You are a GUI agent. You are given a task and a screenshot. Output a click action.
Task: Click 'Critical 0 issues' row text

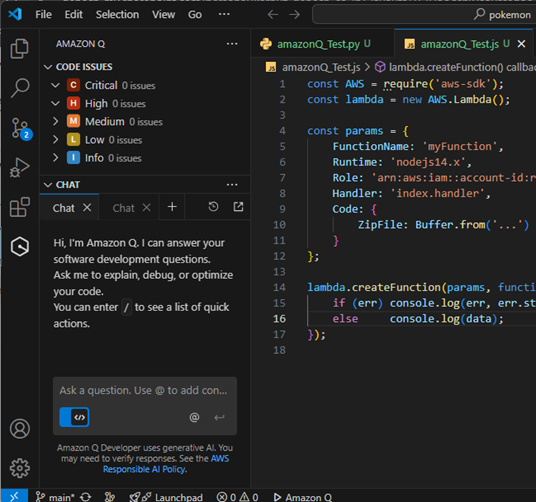click(120, 85)
